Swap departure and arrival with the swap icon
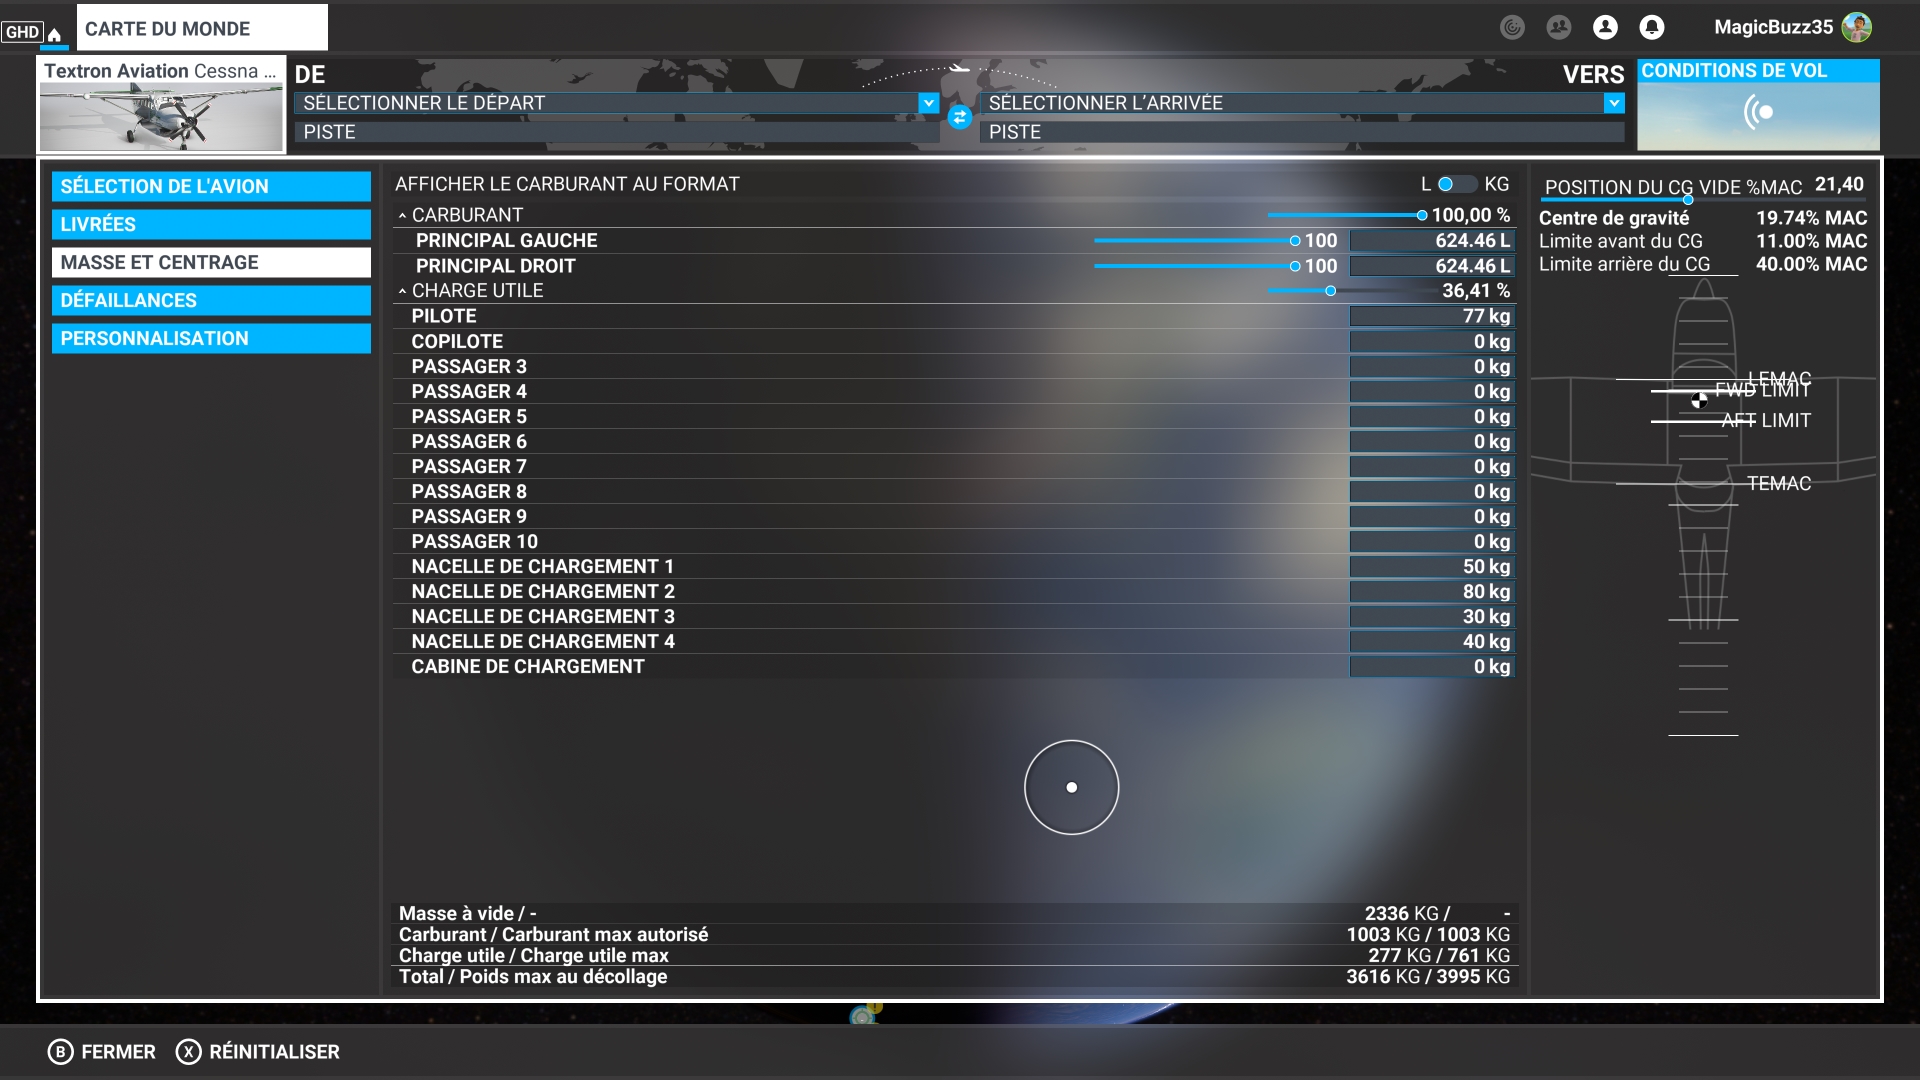1920x1080 pixels. [960, 118]
